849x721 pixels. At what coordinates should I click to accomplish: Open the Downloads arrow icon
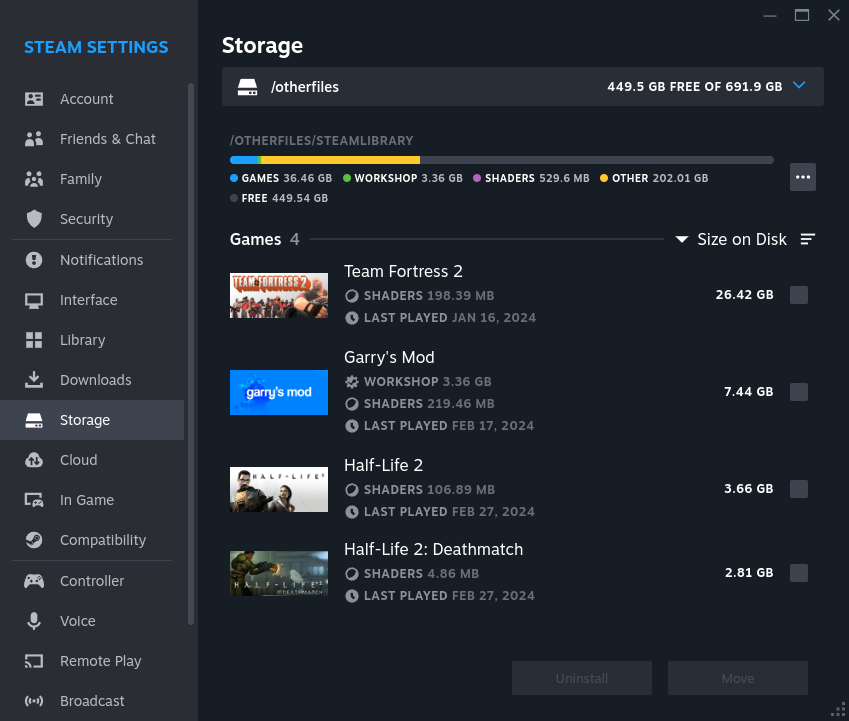coord(34,380)
